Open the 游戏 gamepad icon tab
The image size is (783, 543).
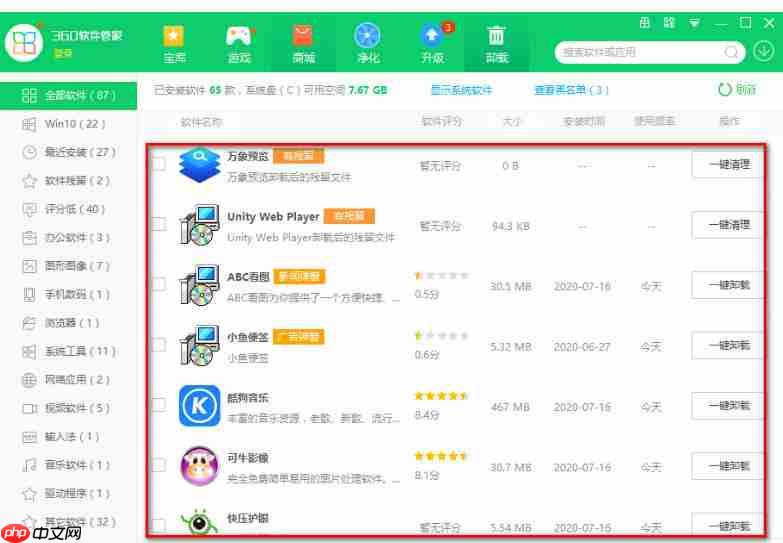pos(239,44)
